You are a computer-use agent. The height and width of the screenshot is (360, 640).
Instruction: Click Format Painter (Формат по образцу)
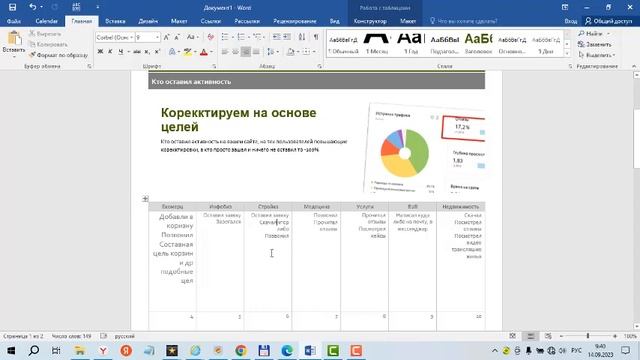tap(58, 55)
